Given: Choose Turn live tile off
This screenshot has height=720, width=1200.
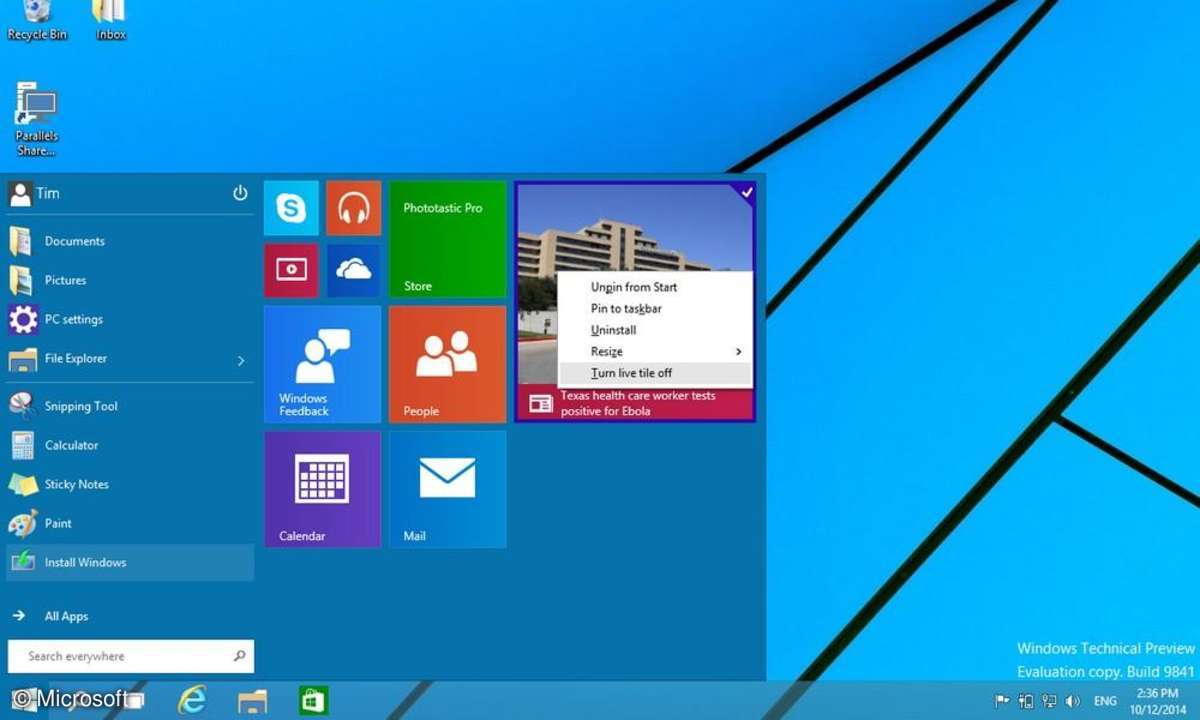Looking at the screenshot, I should click(654, 373).
